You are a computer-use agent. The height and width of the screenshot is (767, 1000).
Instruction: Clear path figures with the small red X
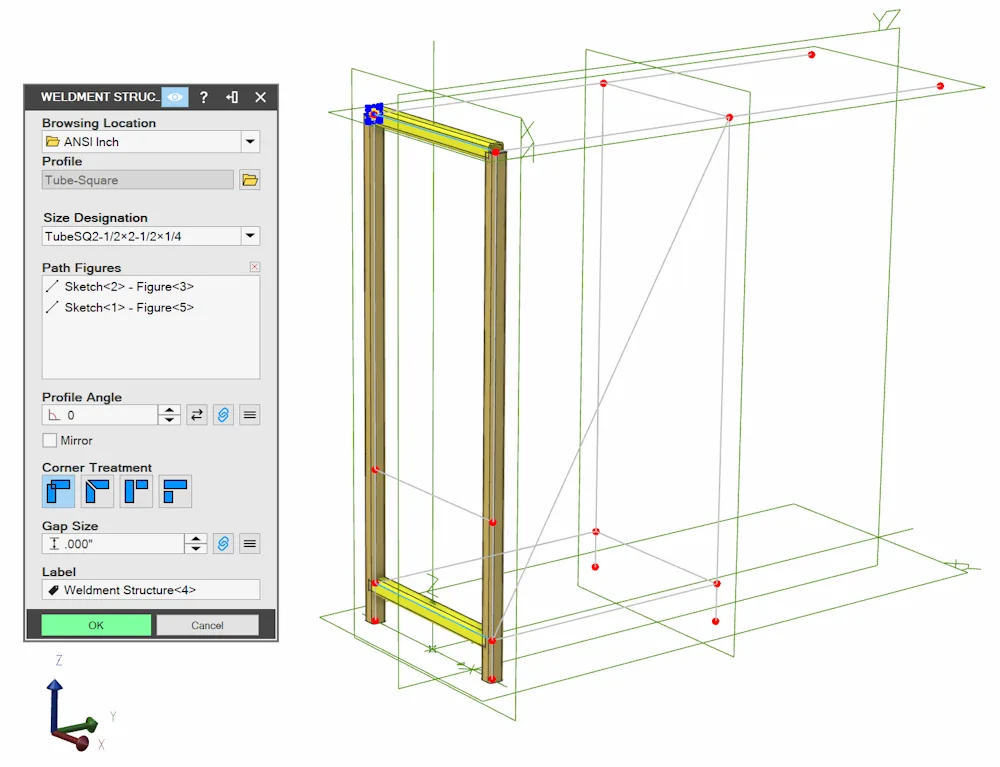point(254,267)
